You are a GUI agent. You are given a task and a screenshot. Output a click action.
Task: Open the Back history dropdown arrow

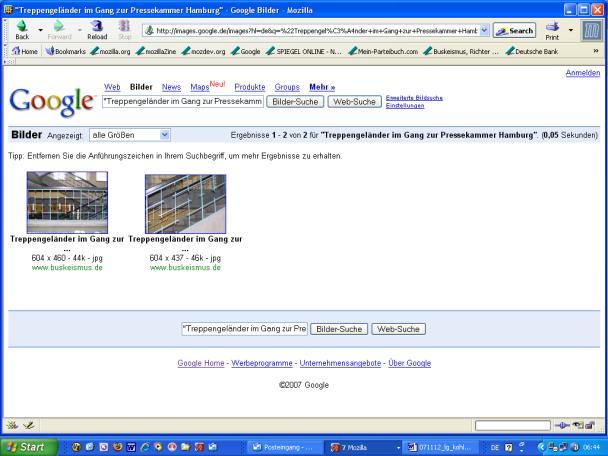(40, 30)
